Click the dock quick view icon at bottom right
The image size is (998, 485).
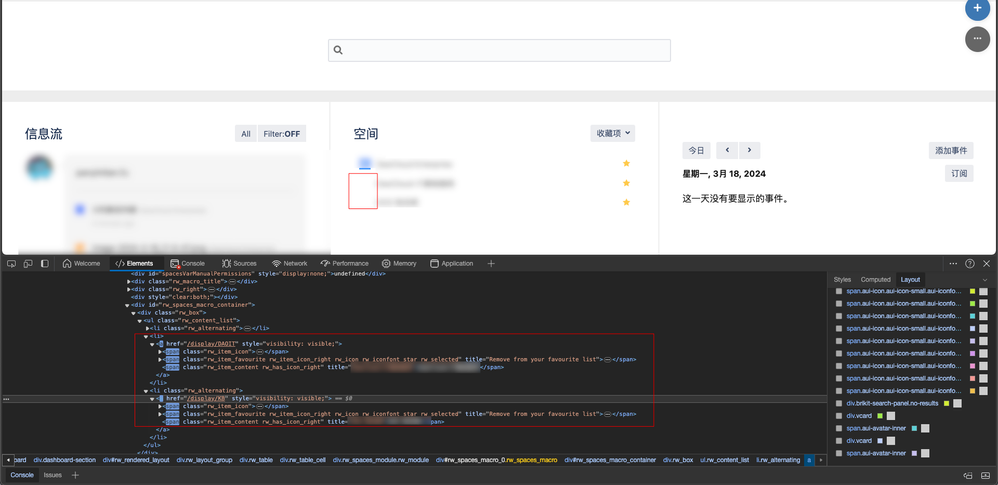(x=968, y=475)
